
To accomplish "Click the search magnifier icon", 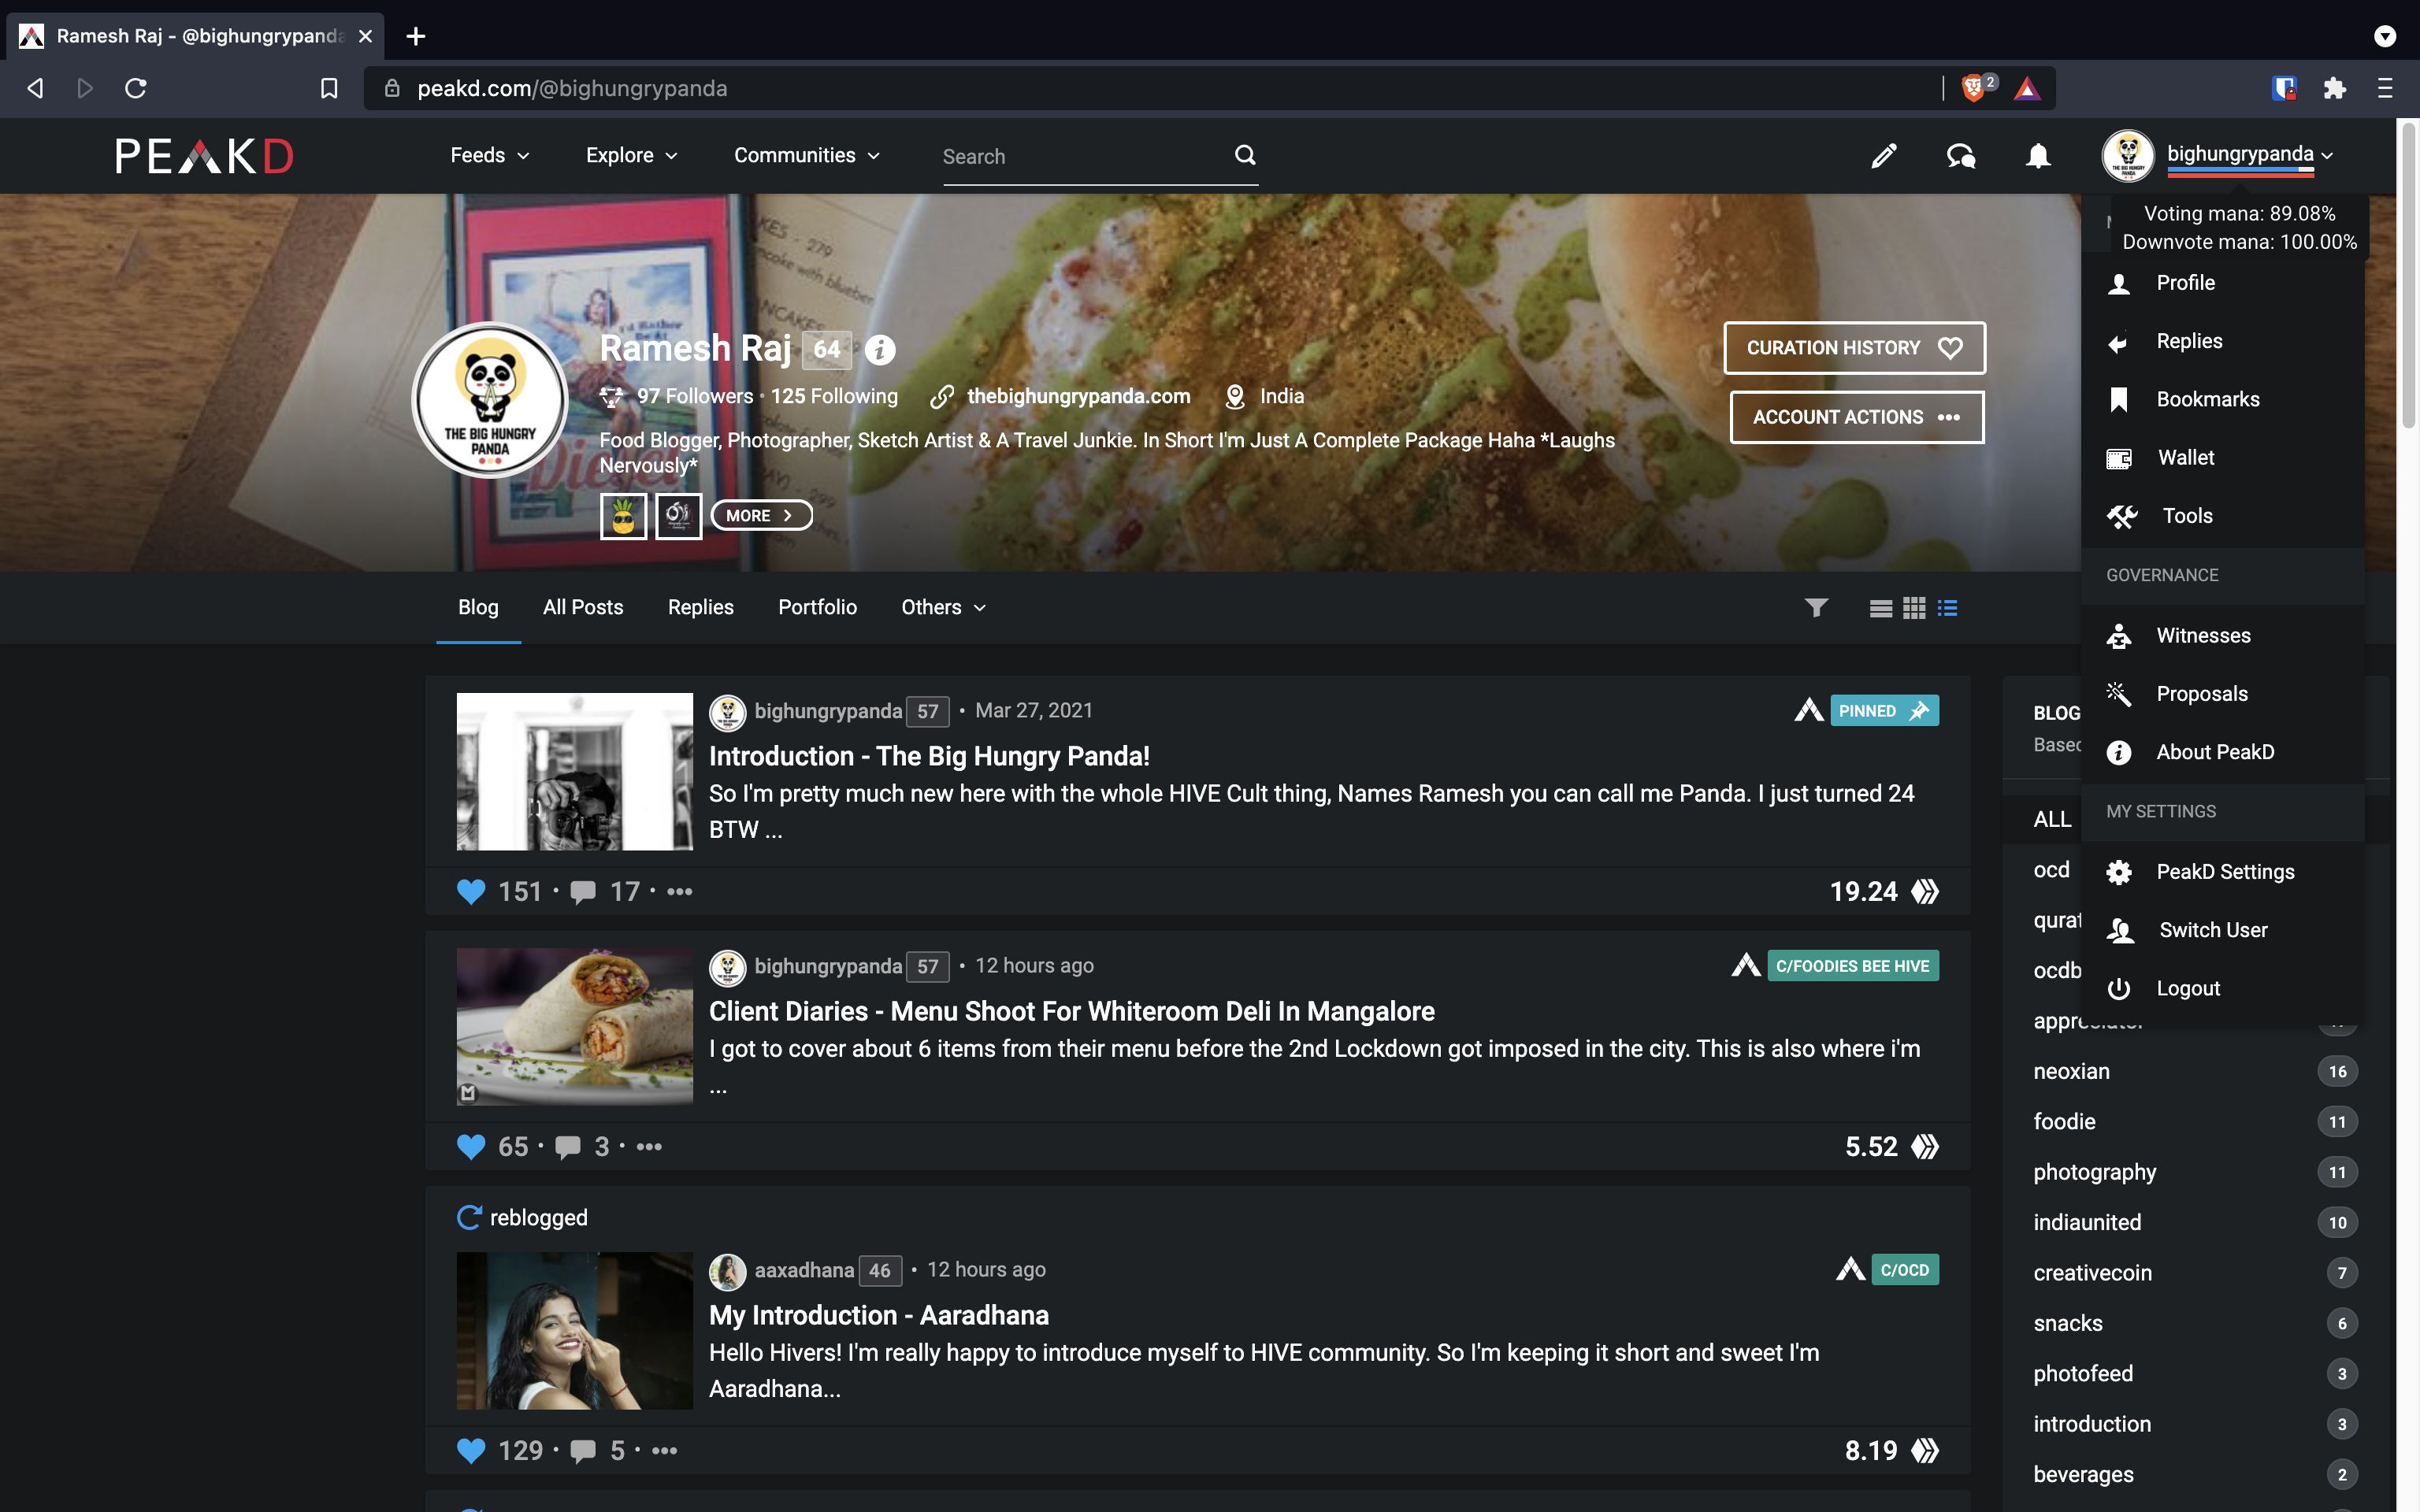I will coord(1245,155).
